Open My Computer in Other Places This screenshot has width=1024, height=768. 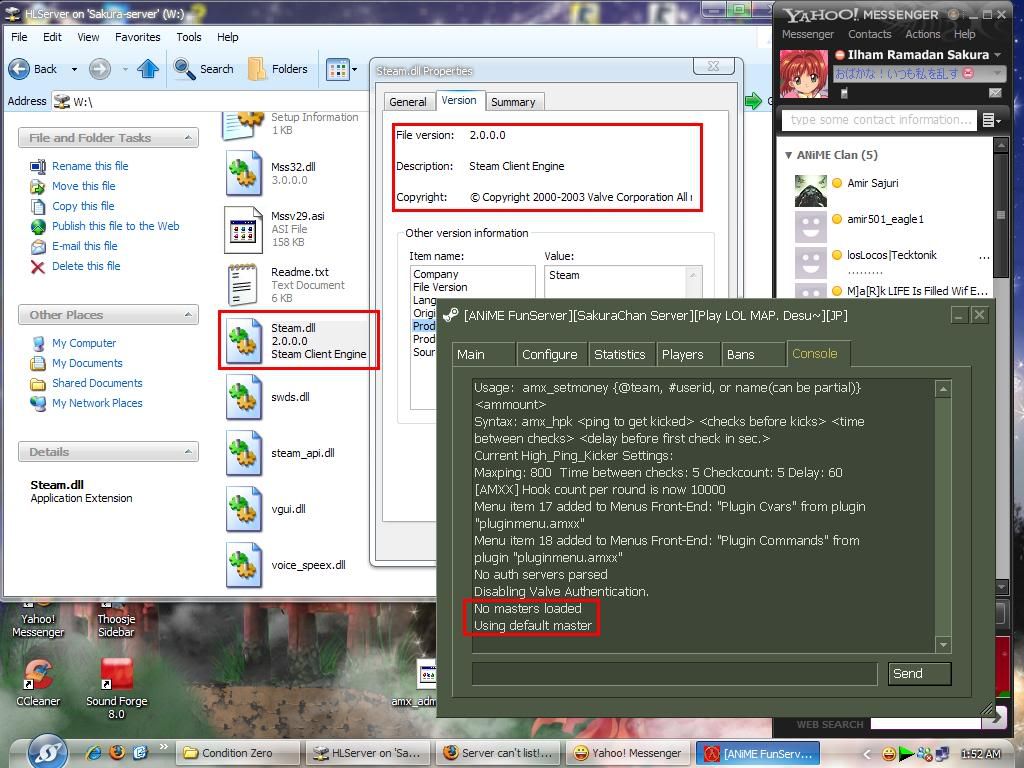(x=84, y=343)
